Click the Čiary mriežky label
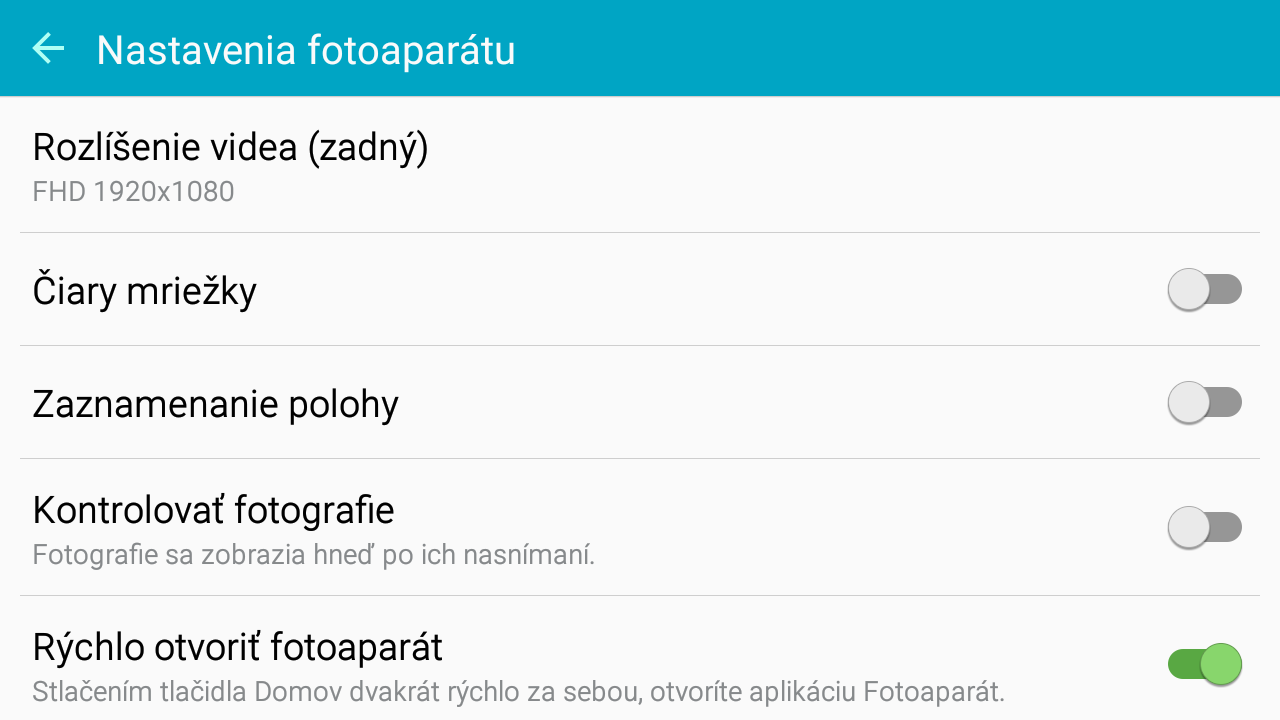The image size is (1280, 720). coord(145,291)
